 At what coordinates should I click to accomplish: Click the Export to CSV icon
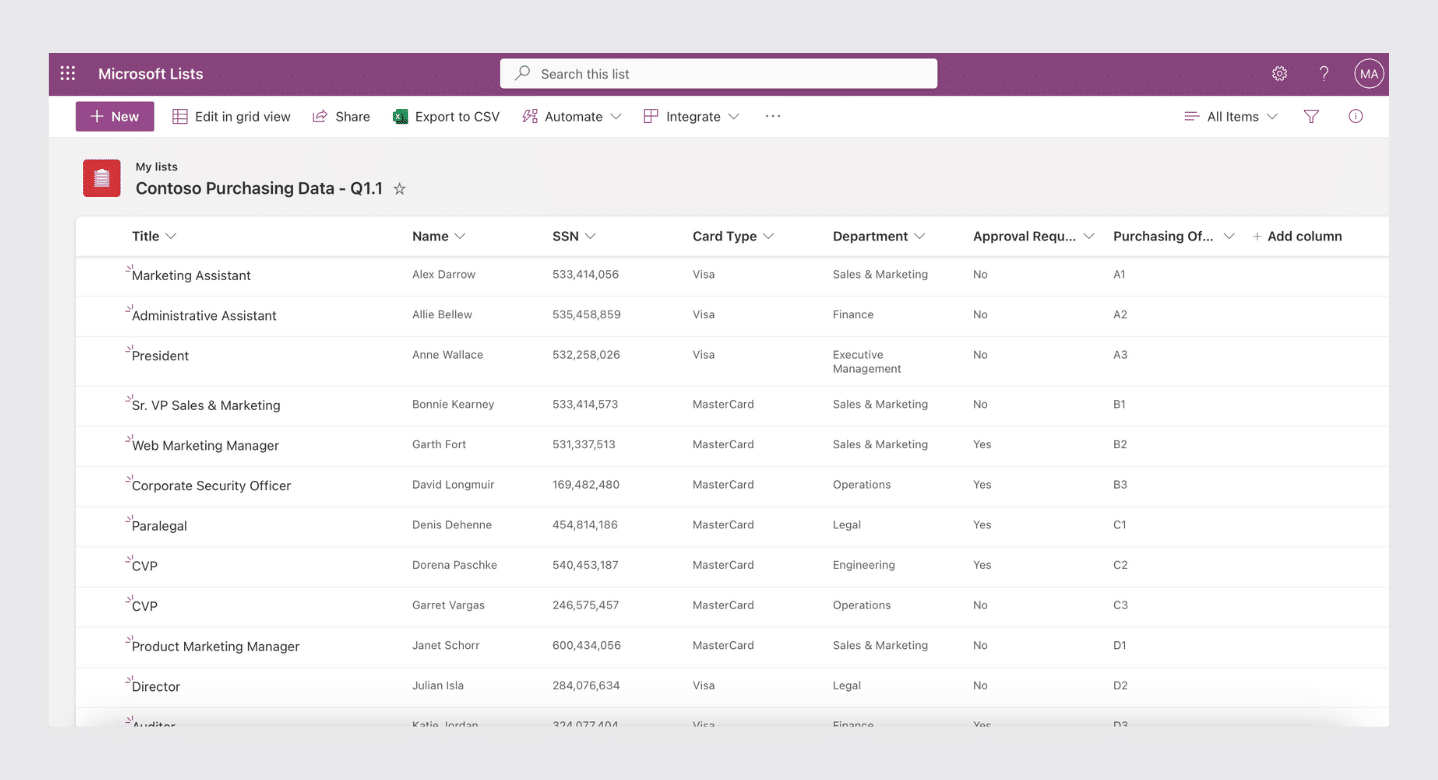coord(399,116)
